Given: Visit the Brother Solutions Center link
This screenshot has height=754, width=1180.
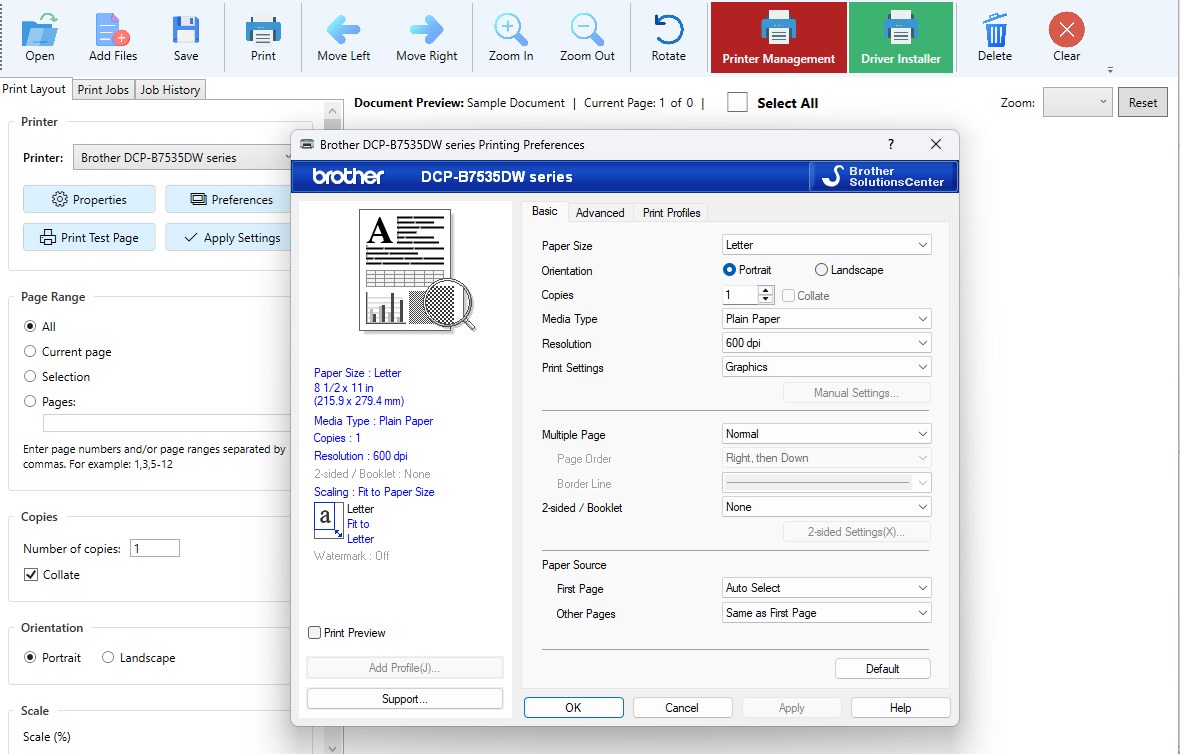Looking at the screenshot, I should (x=883, y=176).
